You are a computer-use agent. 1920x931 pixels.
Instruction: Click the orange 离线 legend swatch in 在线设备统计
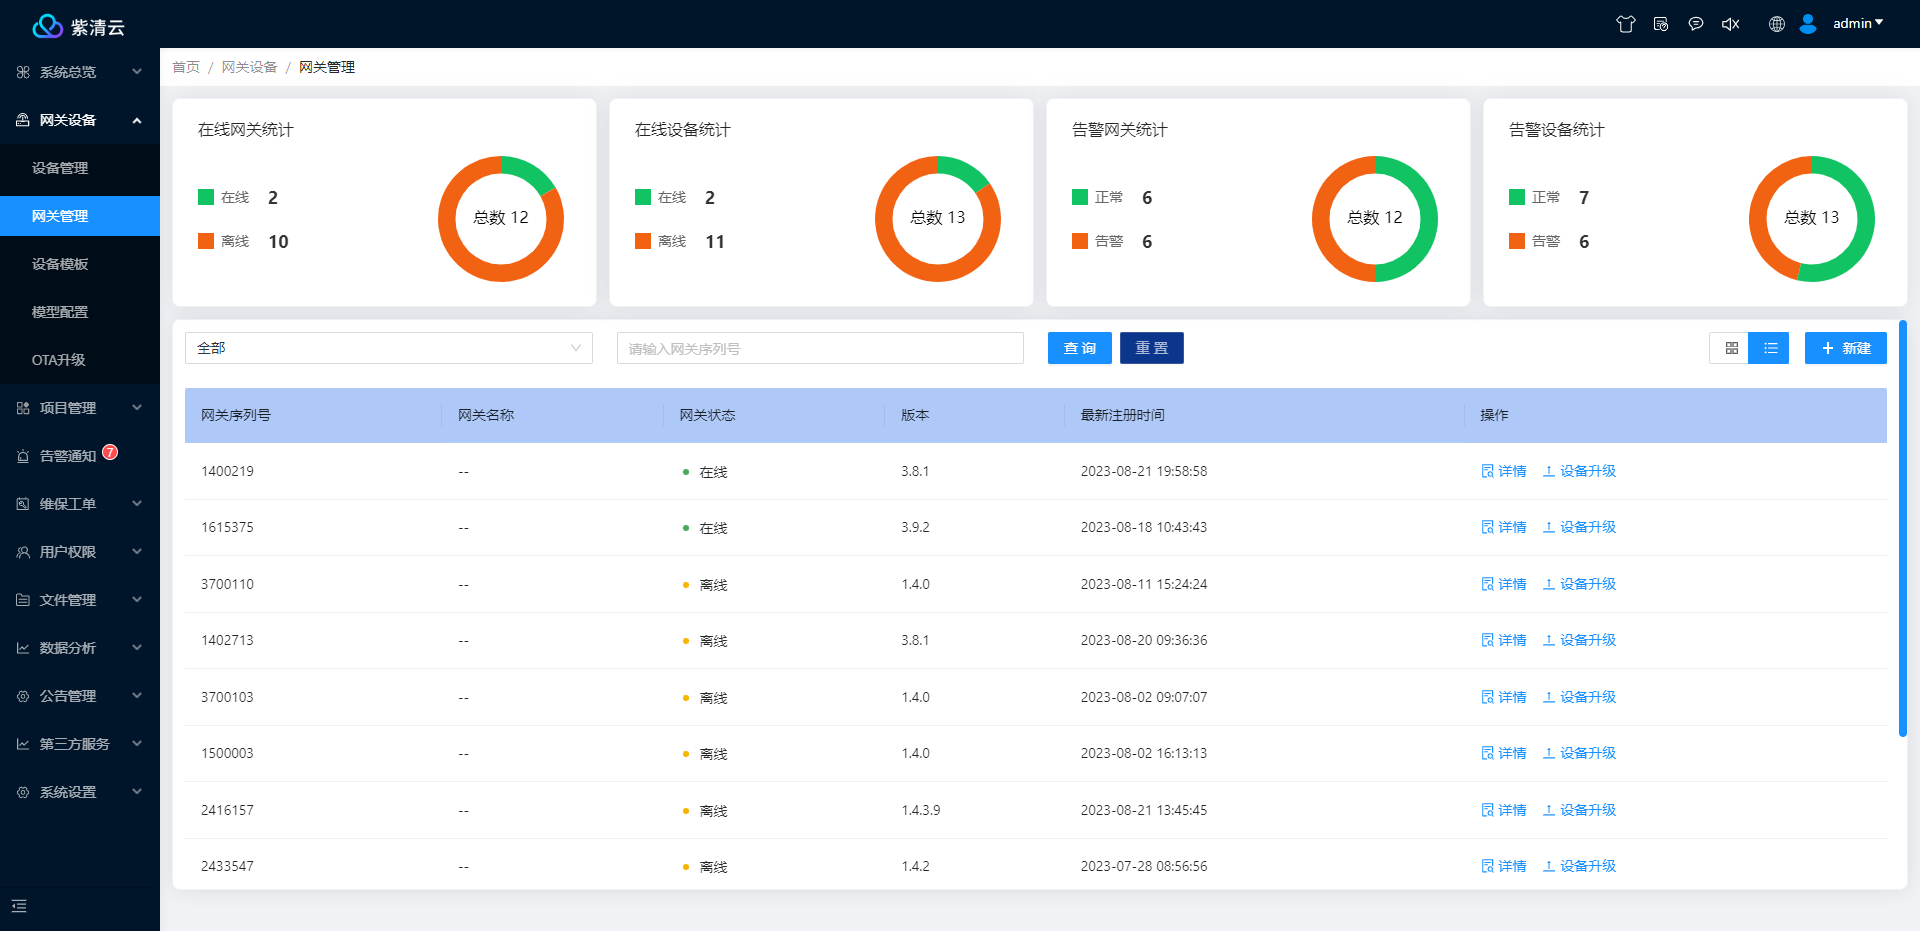pyautogui.click(x=643, y=241)
